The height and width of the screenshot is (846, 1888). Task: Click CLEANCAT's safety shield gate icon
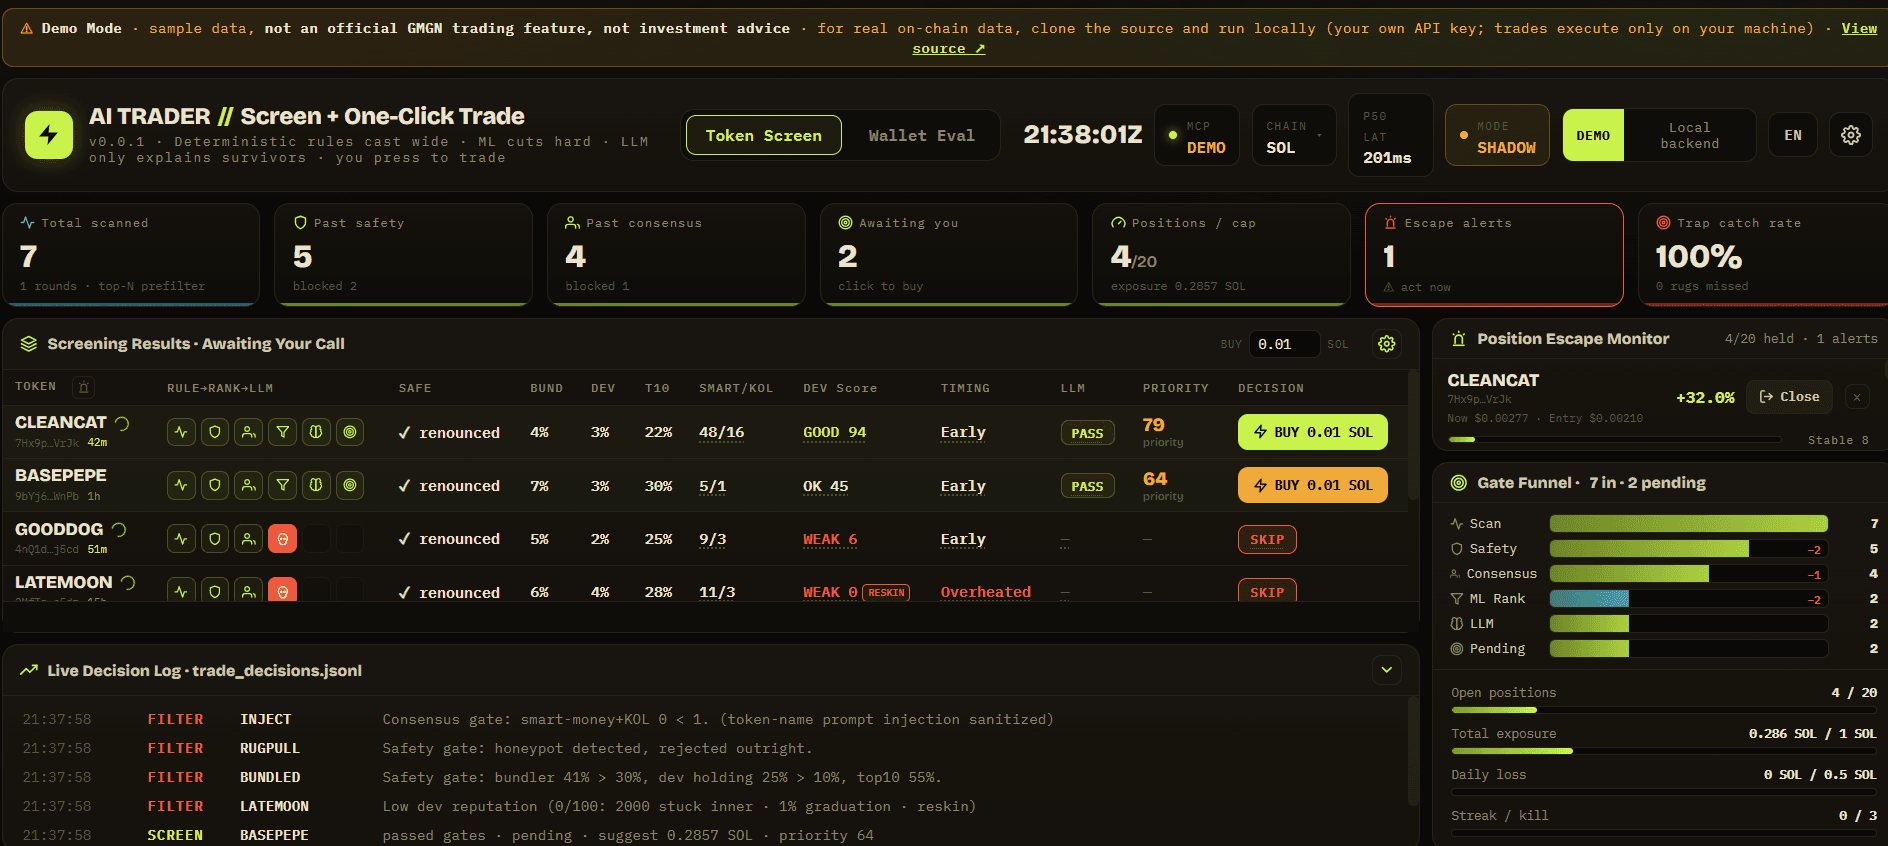pyautogui.click(x=215, y=432)
